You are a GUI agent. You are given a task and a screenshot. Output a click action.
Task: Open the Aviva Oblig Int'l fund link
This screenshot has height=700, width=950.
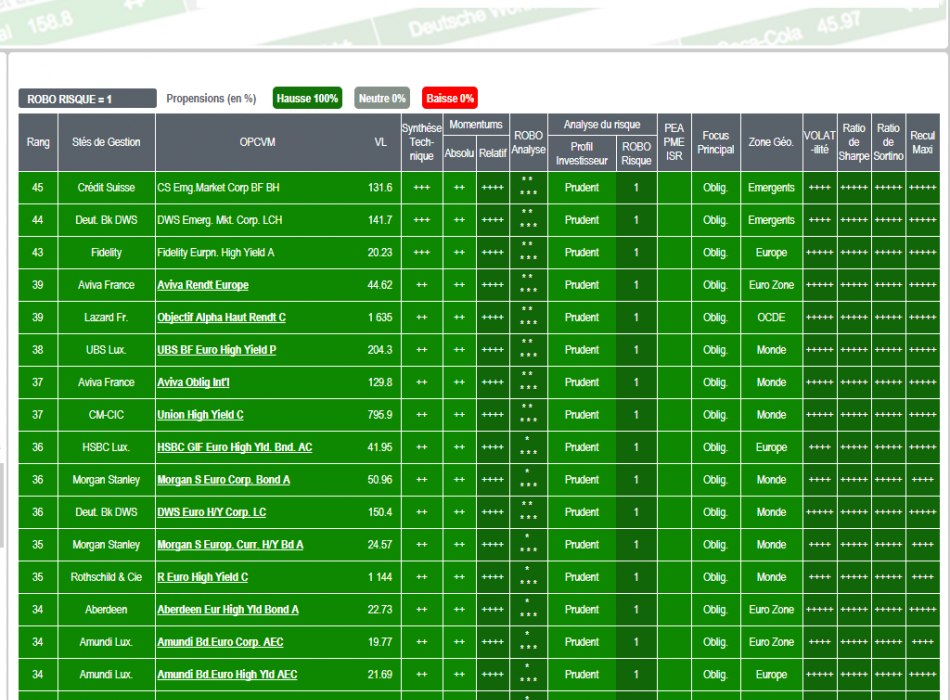(193, 382)
